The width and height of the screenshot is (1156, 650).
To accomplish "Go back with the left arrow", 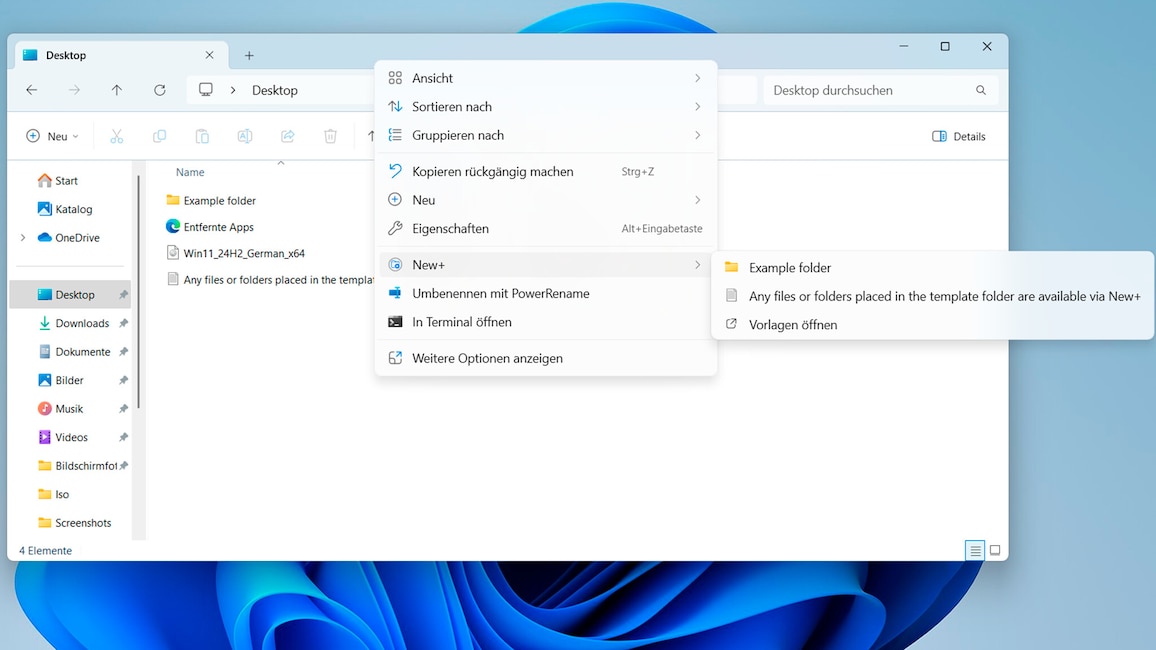I will coord(32,90).
